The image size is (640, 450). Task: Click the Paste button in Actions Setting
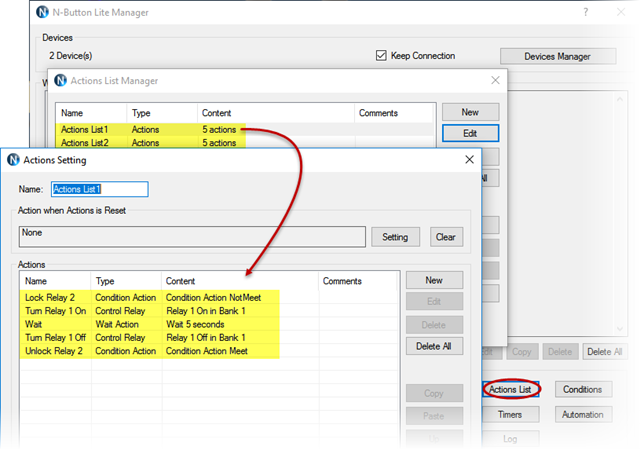tap(434, 416)
